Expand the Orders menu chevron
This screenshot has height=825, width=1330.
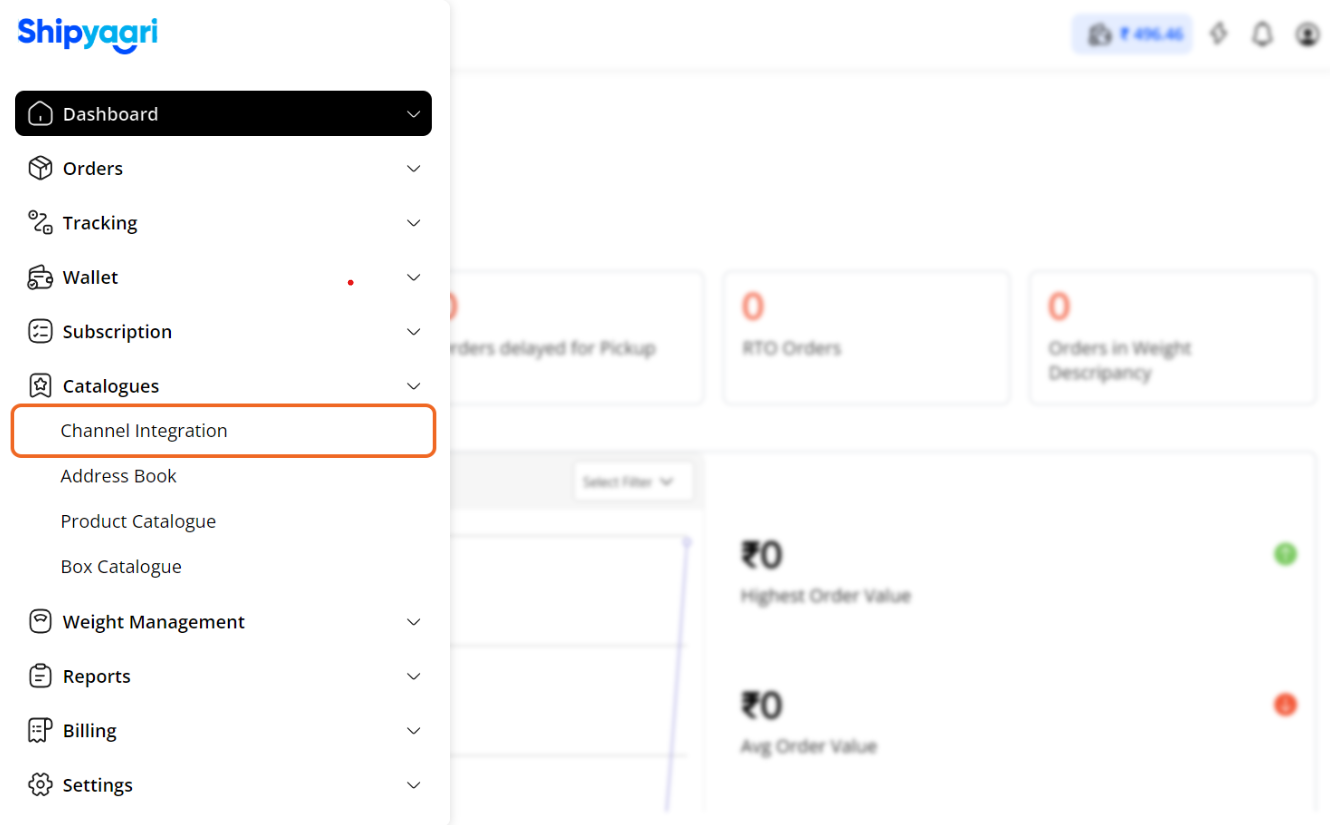click(413, 168)
